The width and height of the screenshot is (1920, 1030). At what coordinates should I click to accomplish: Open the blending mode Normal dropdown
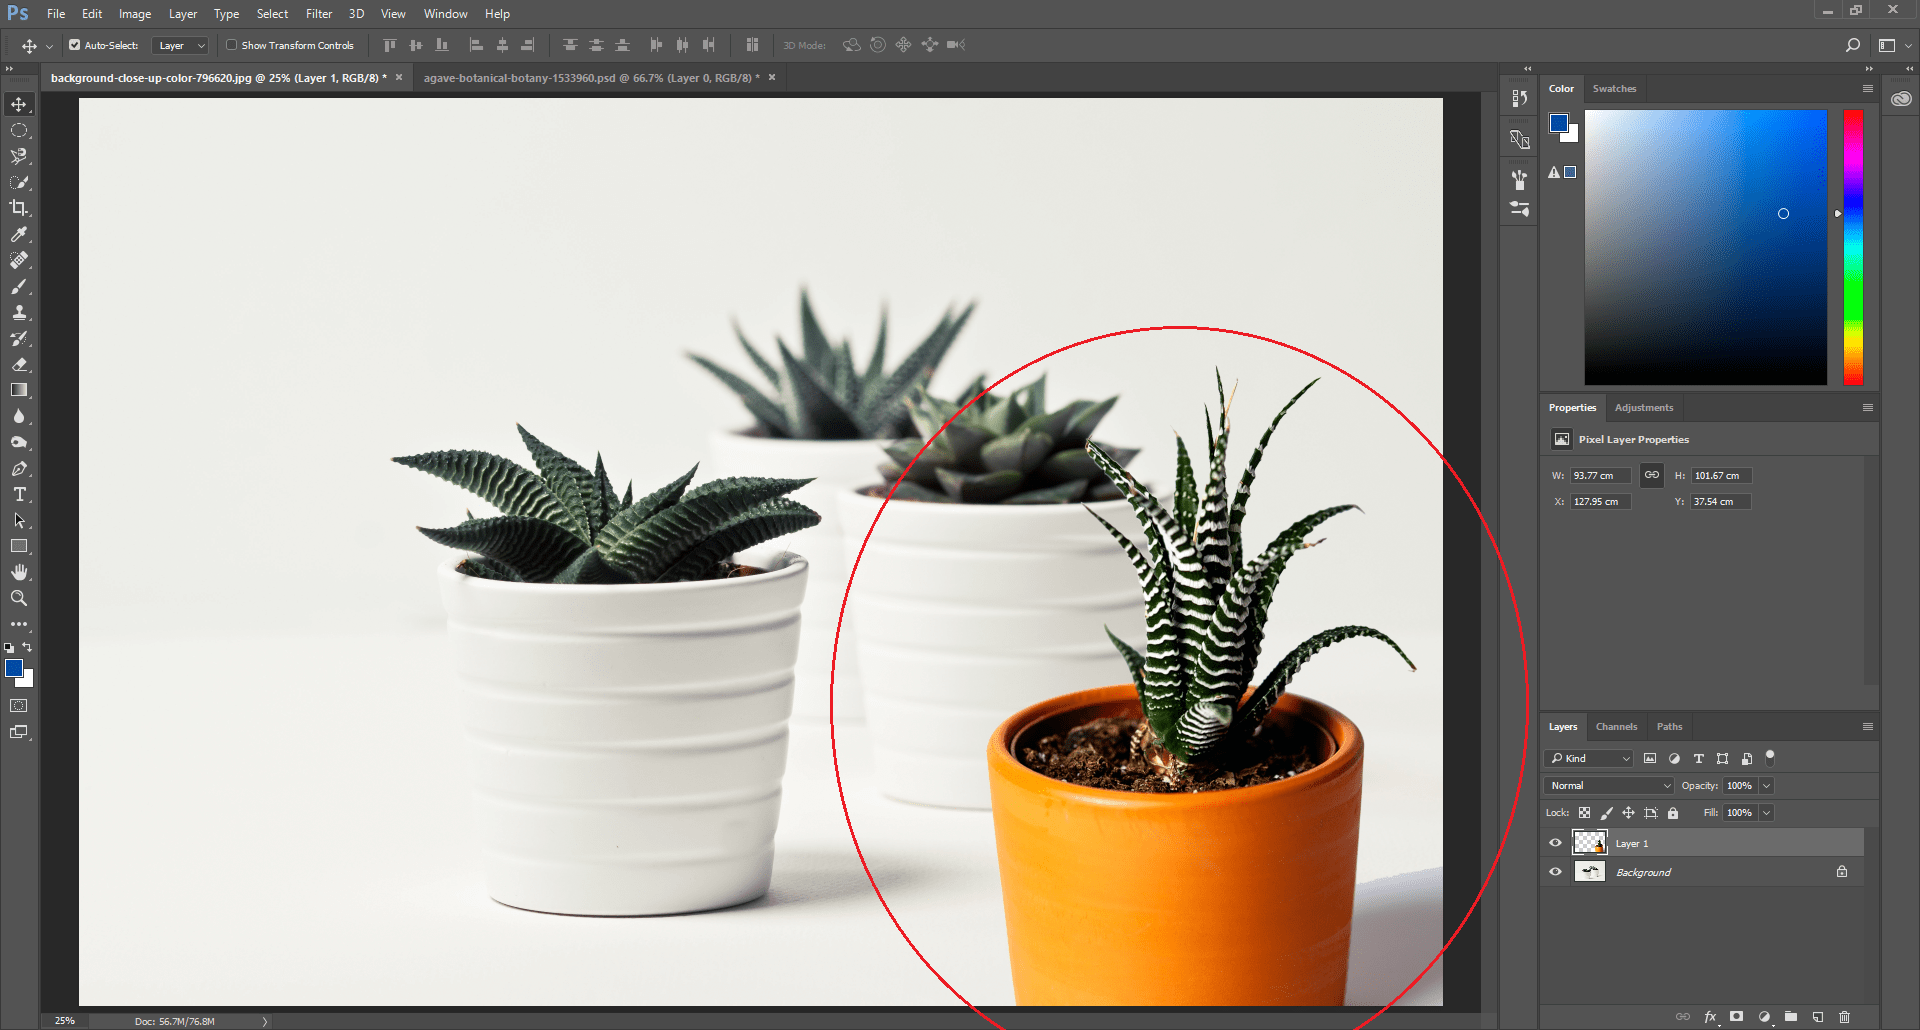point(1609,786)
